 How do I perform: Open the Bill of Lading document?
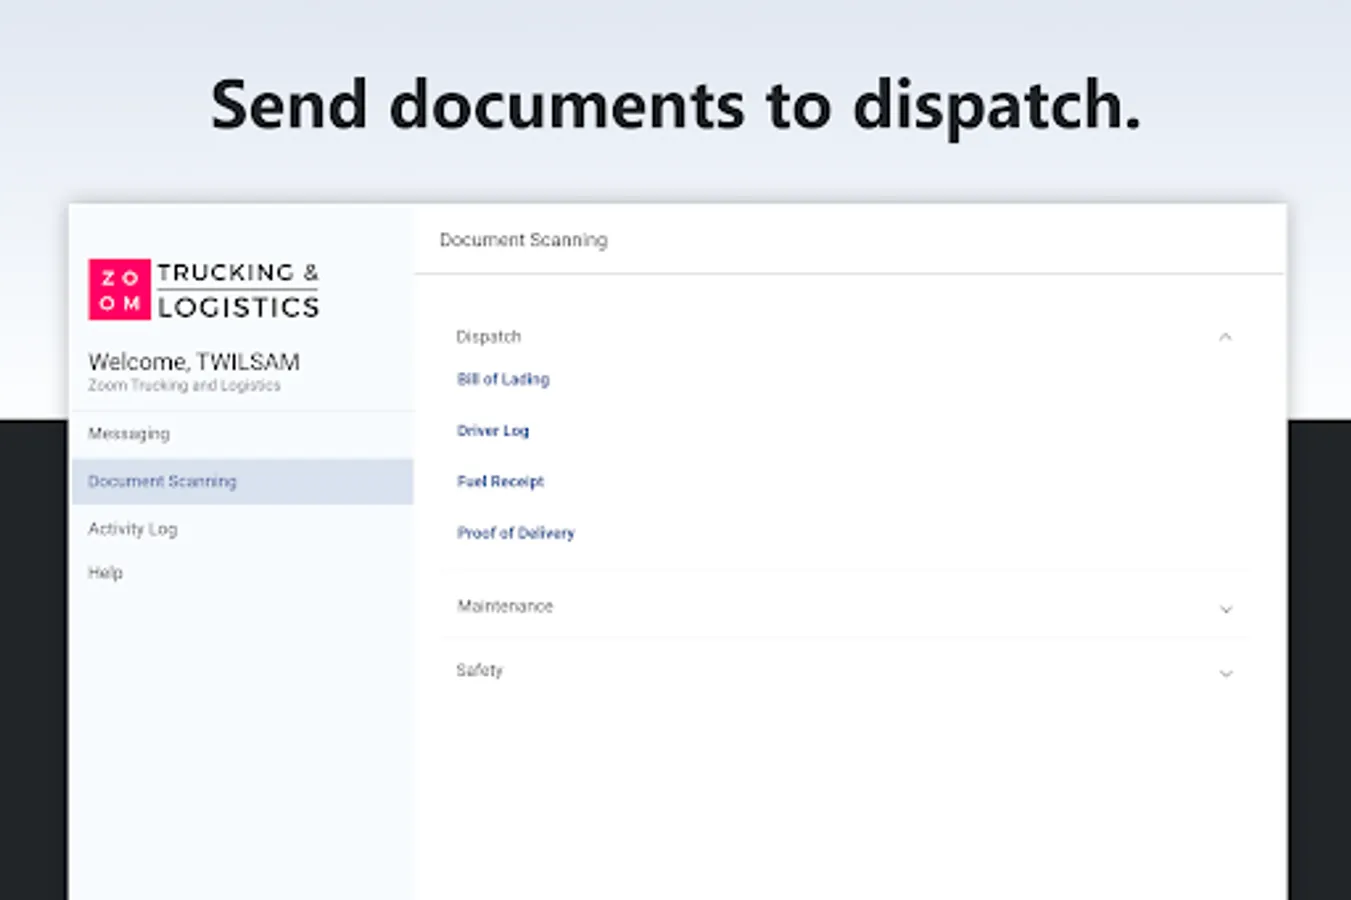[503, 379]
